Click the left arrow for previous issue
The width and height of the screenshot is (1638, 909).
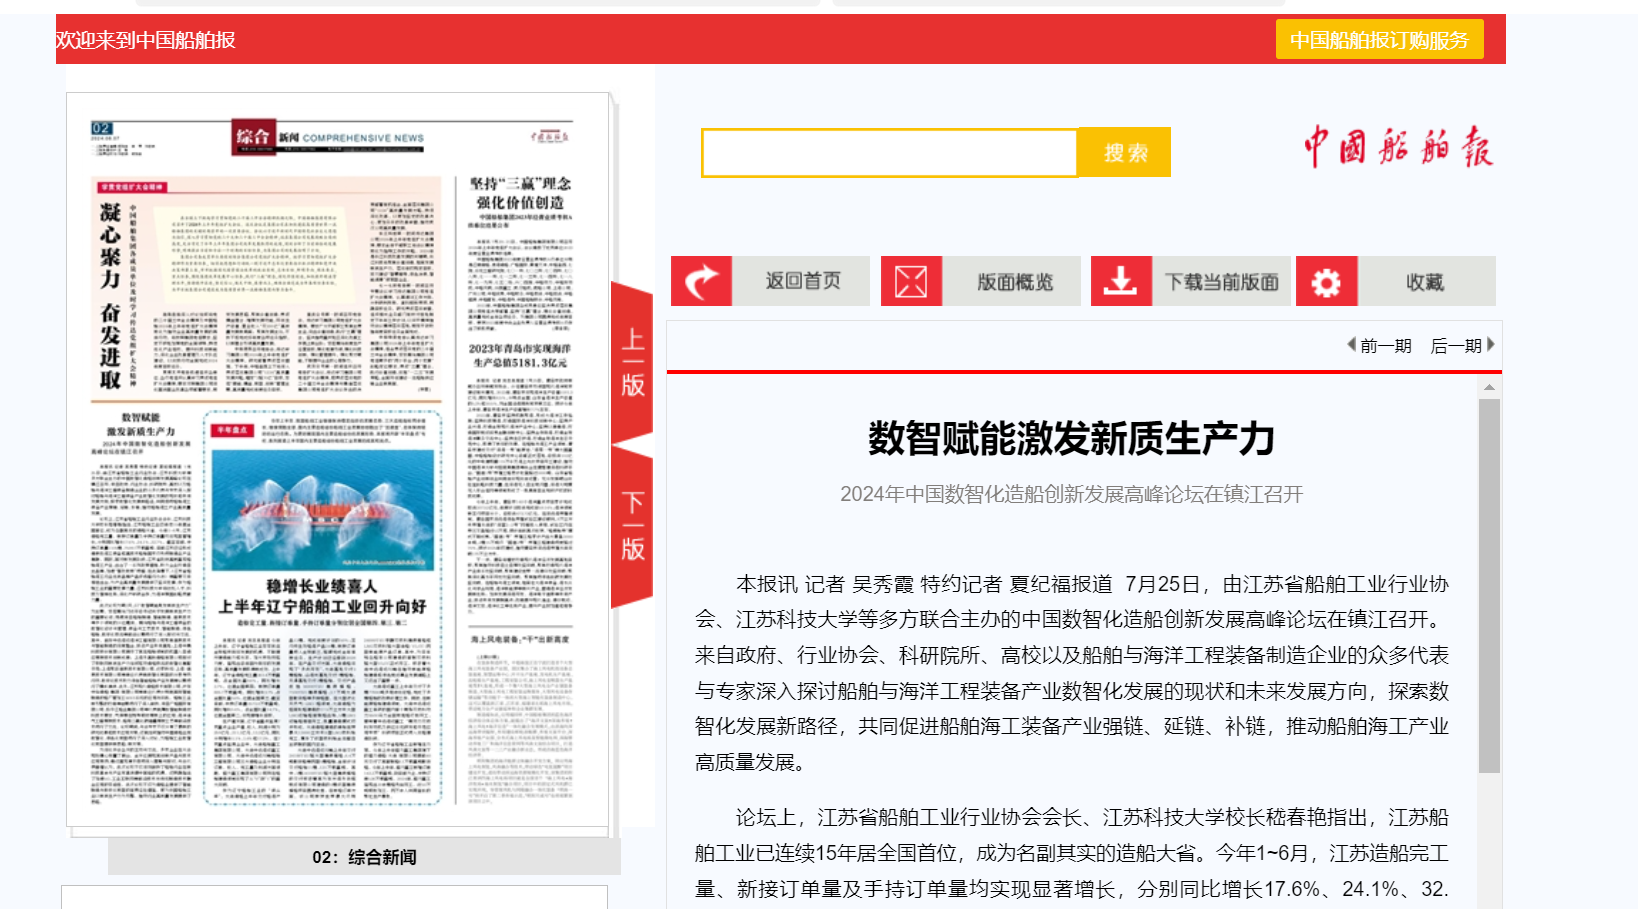pyautogui.click(x=1352, y=345)
